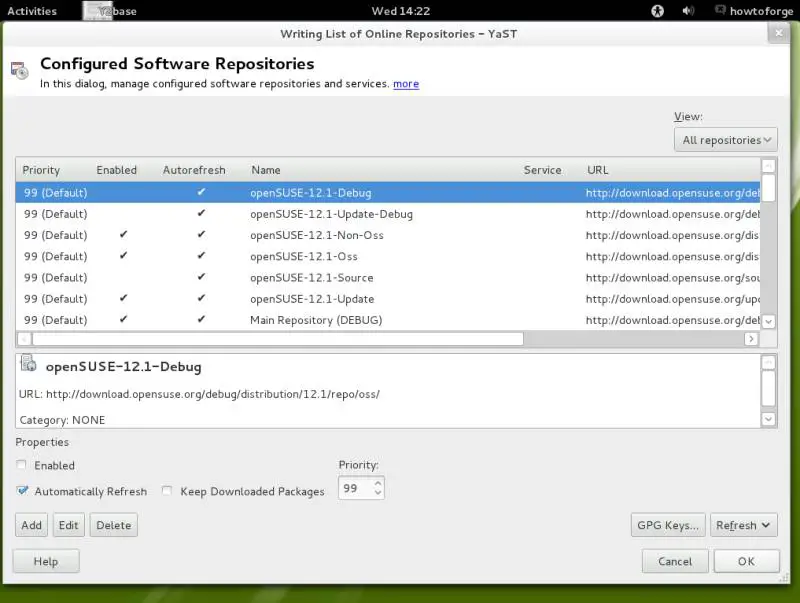
Task: Click the detail pane scrollbar thumb
Action: click(768, 388)
